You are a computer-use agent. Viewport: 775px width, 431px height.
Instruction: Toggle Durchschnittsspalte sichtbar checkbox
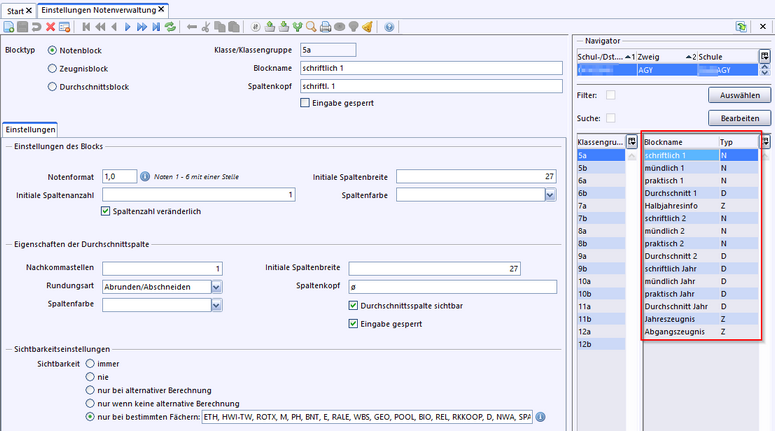coord(352,305)
